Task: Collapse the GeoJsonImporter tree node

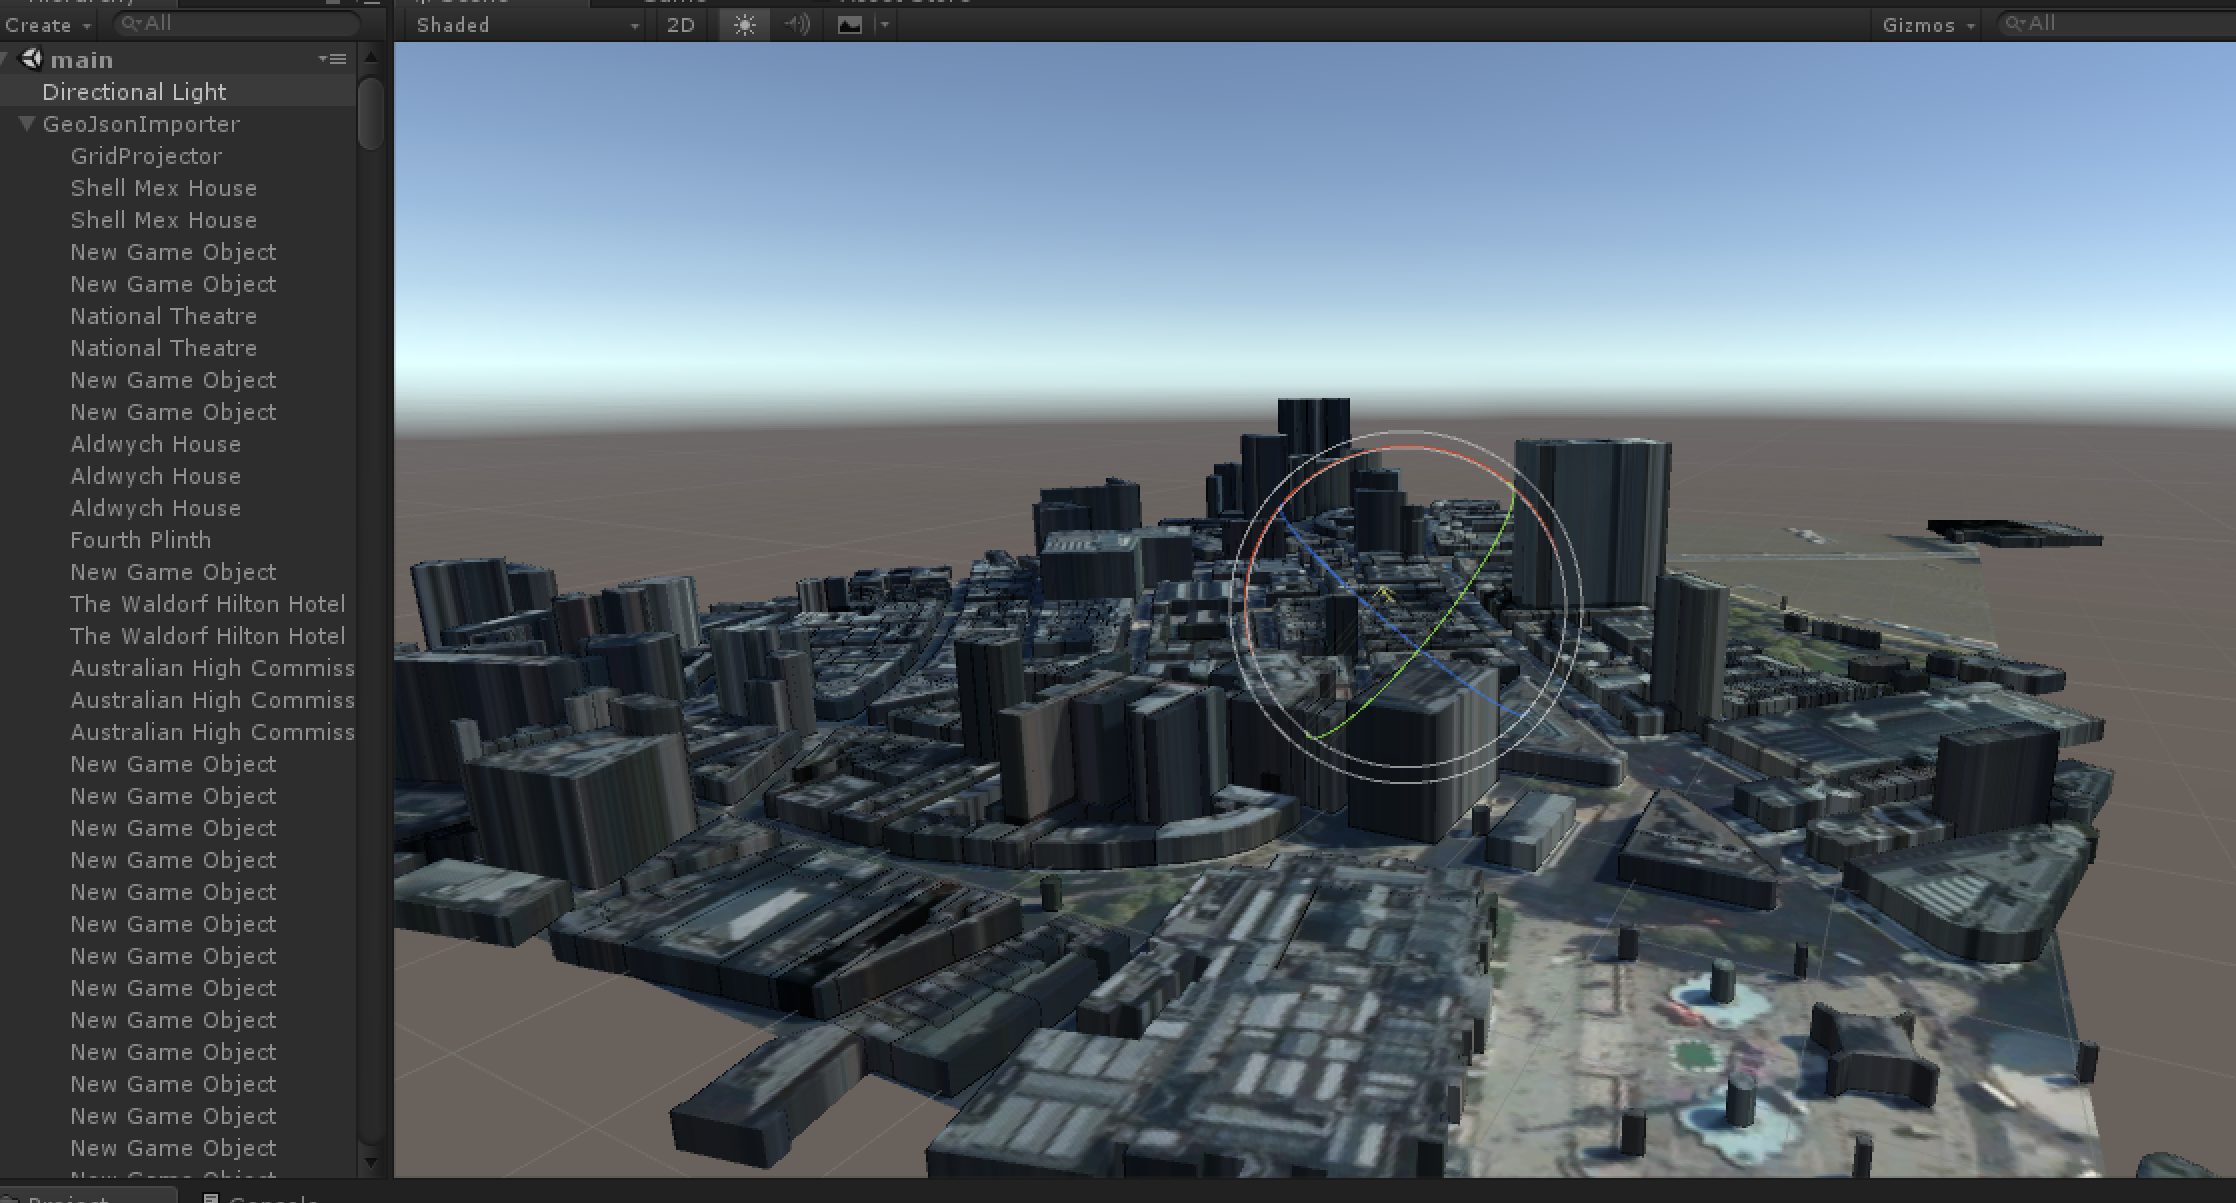Action: (x=27, y=124)
